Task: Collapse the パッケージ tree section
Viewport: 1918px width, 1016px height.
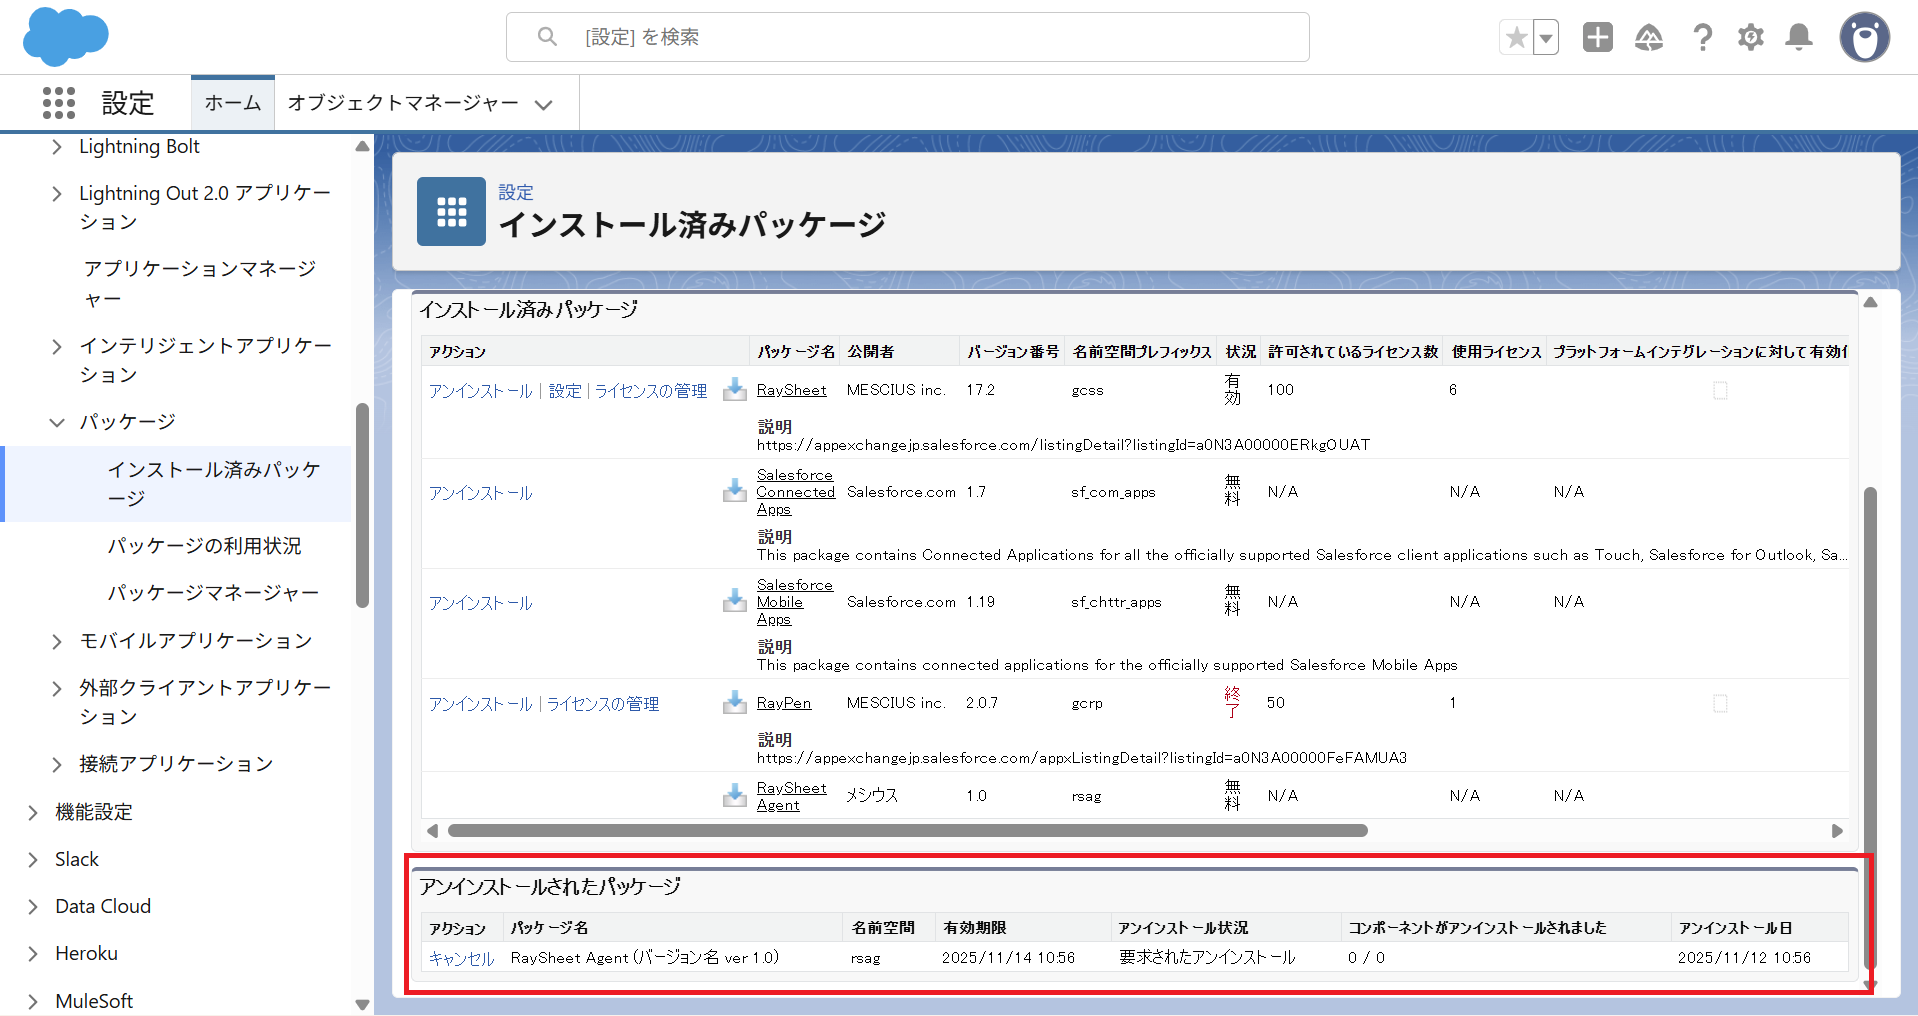Action: click(x=57, y=422)
